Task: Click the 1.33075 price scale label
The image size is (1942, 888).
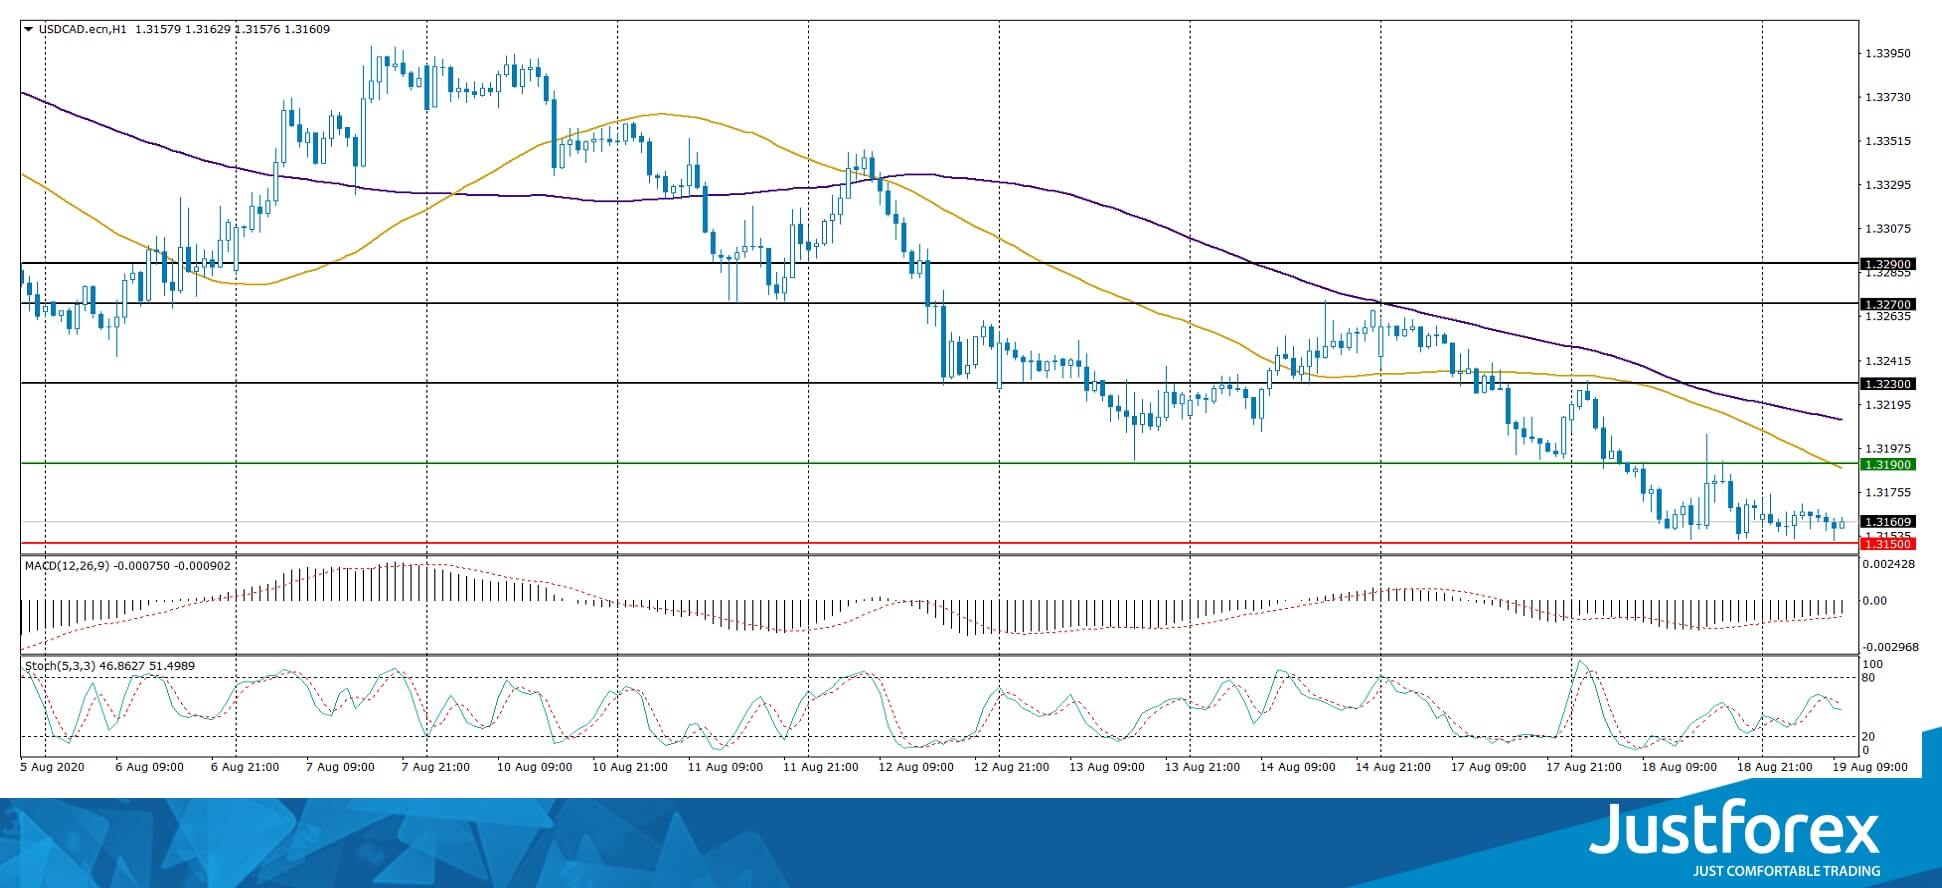Action: [1889, 229]
